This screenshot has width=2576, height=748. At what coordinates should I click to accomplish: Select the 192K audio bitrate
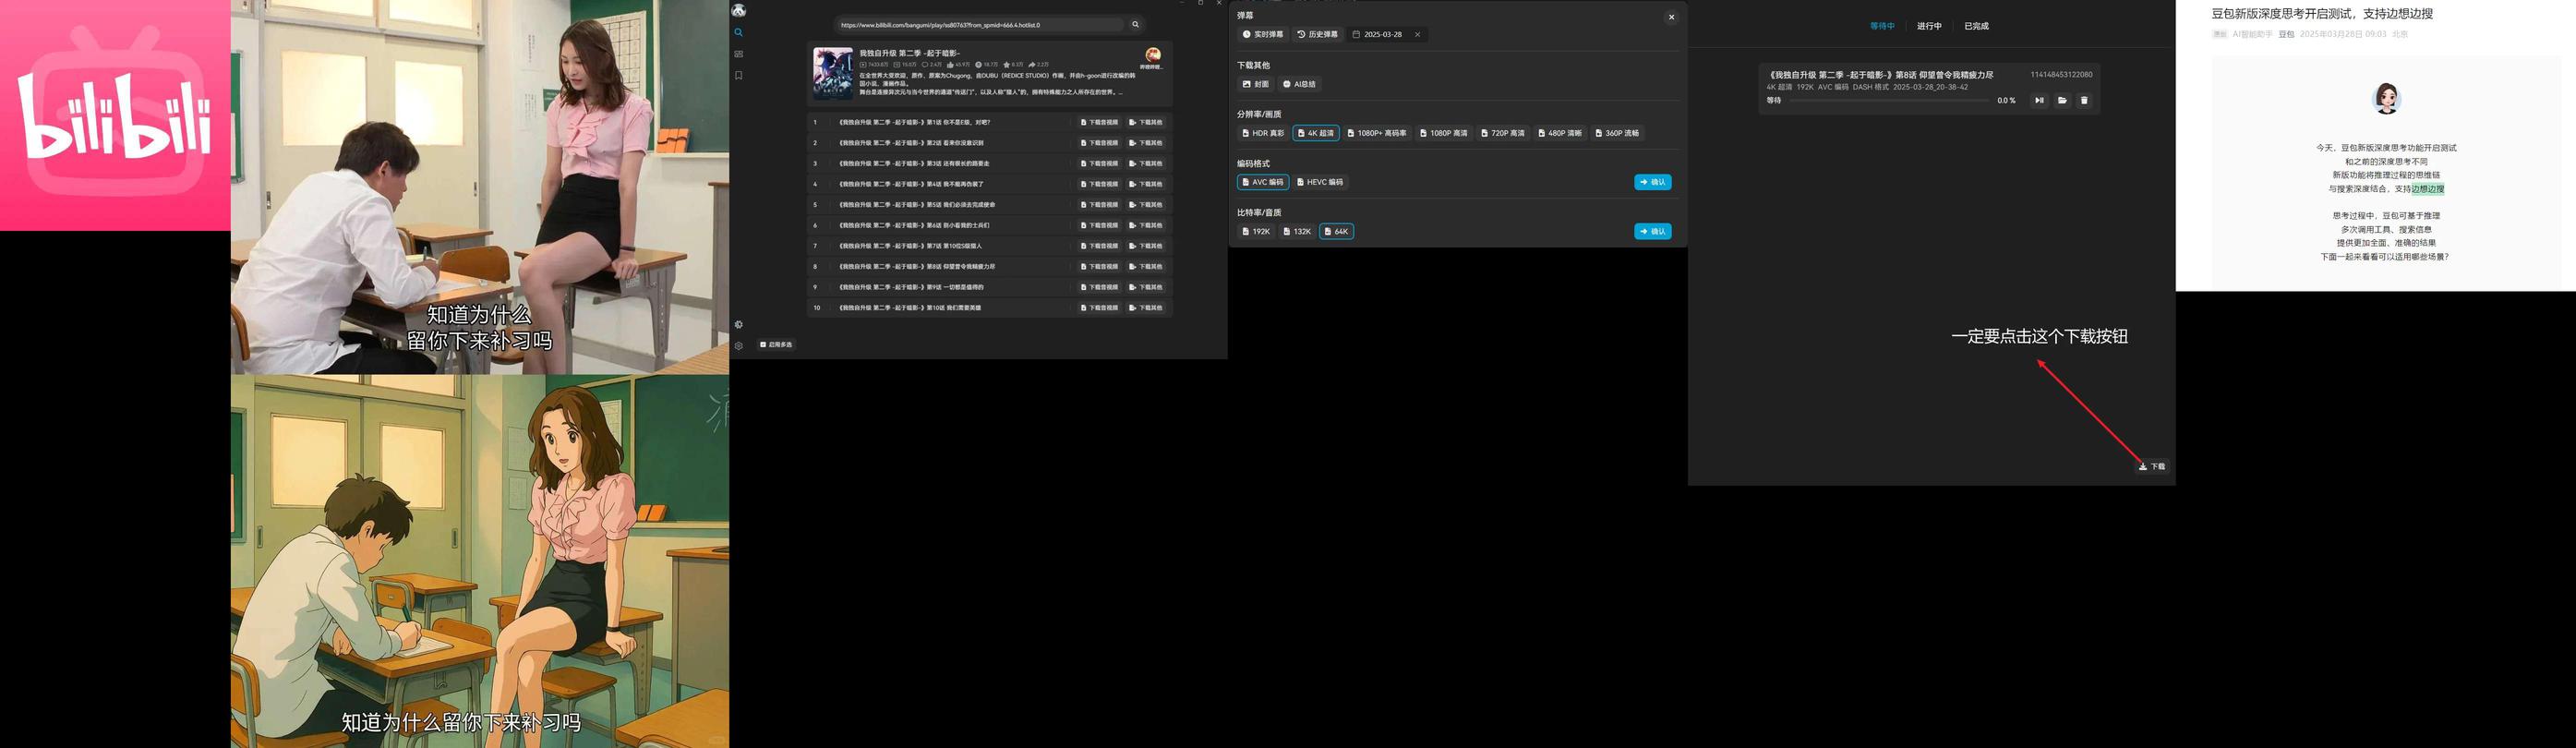pyautogui.click(x=1256, y=232)
